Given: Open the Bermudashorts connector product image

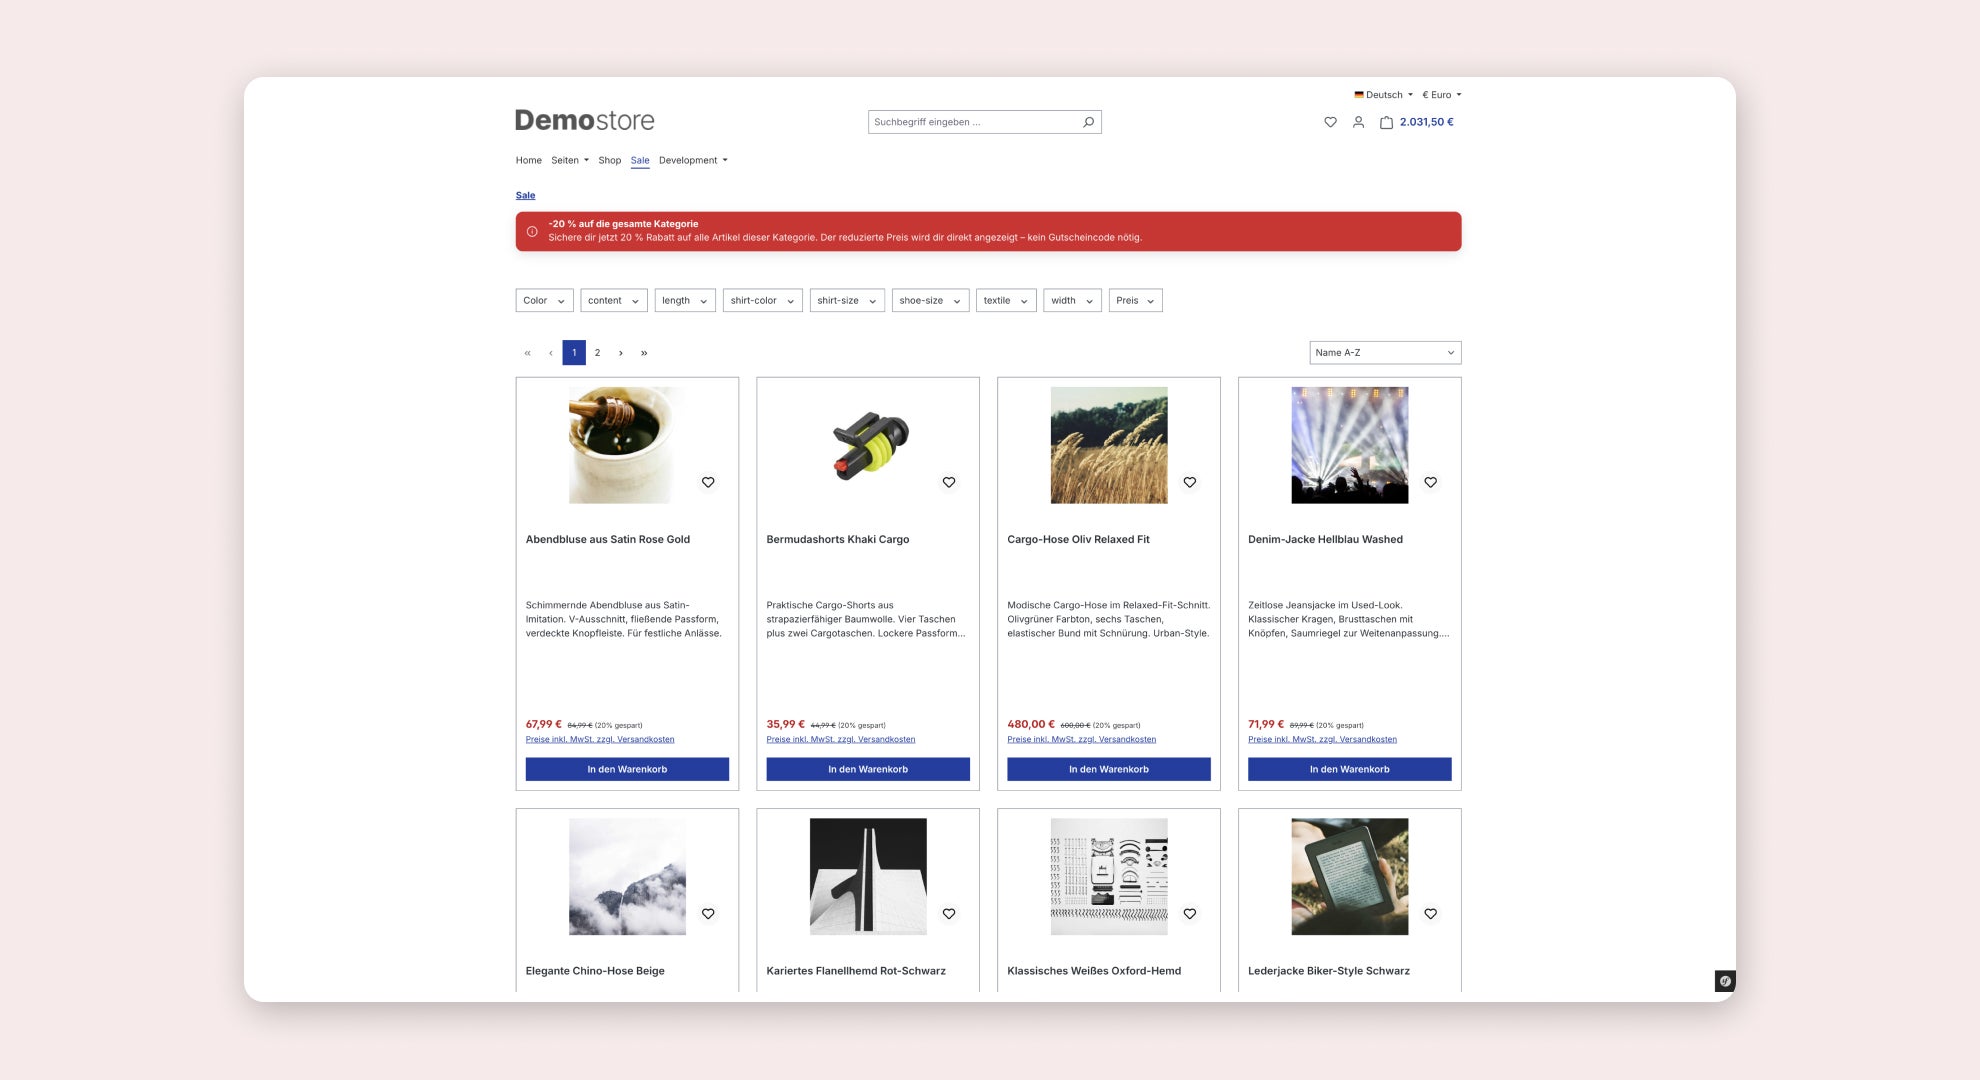Looking at the screenshot, I should [868, 445].
